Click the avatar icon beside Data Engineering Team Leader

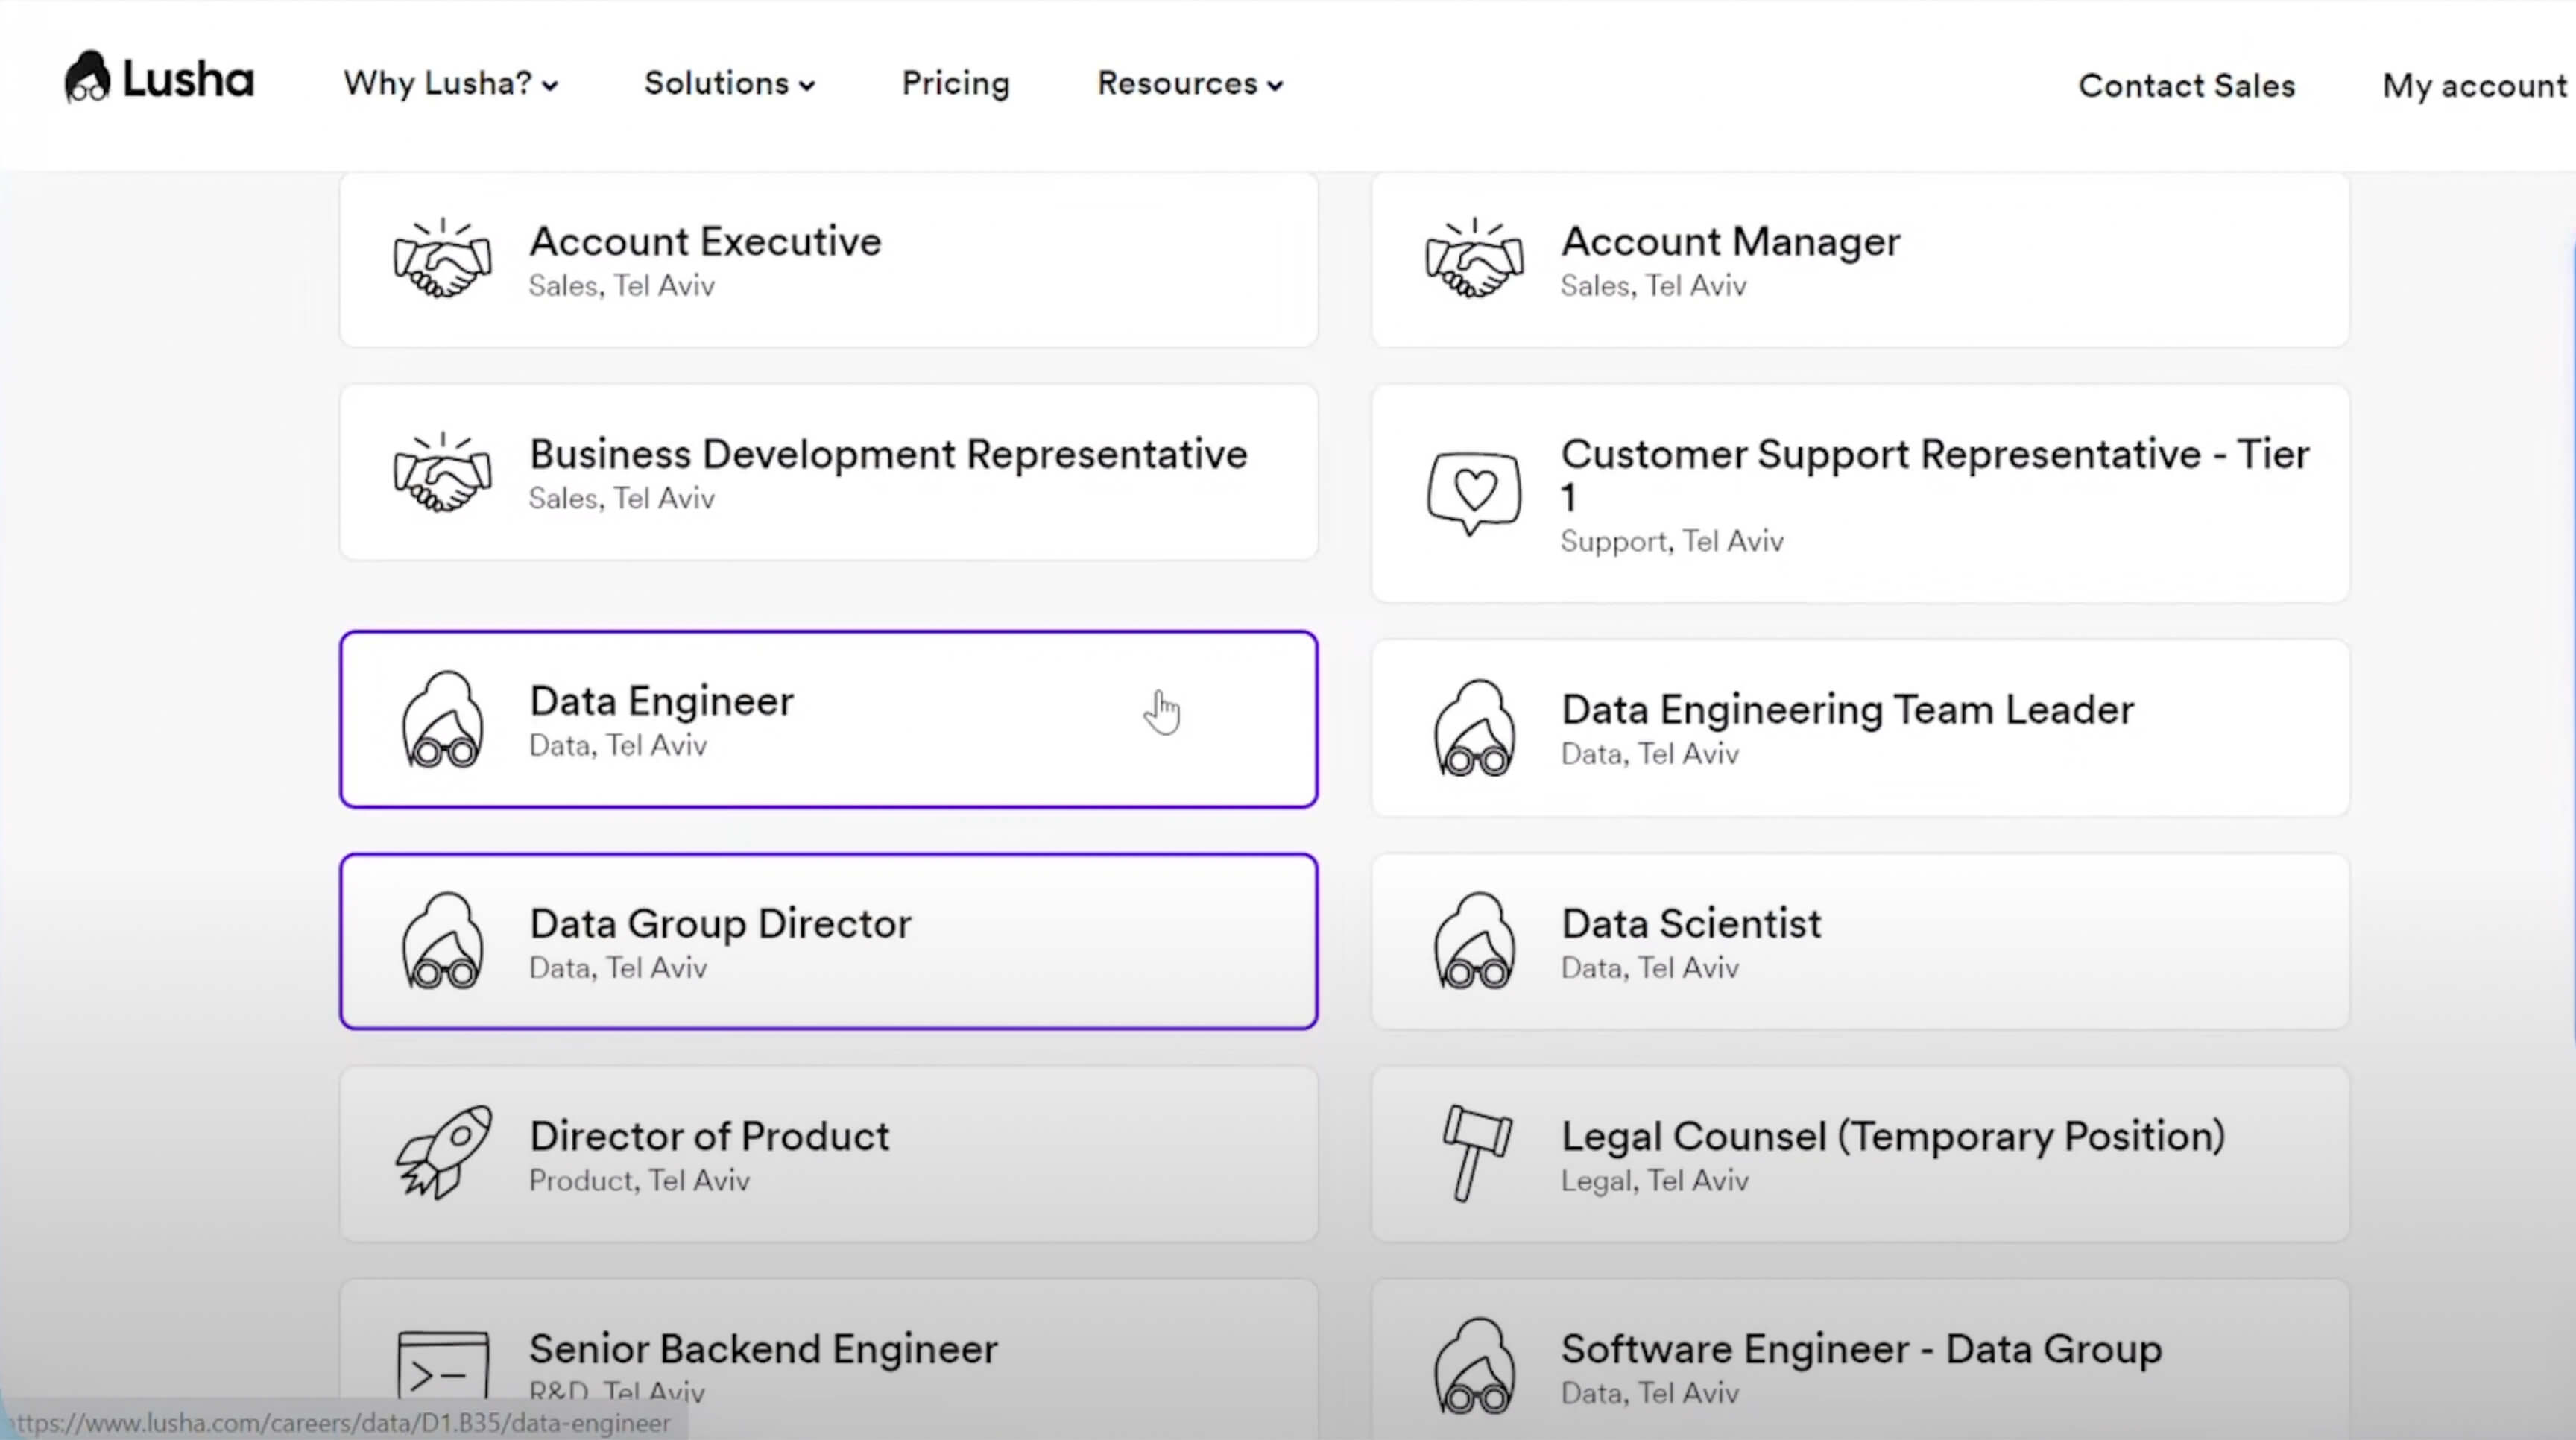[1474, 728]
